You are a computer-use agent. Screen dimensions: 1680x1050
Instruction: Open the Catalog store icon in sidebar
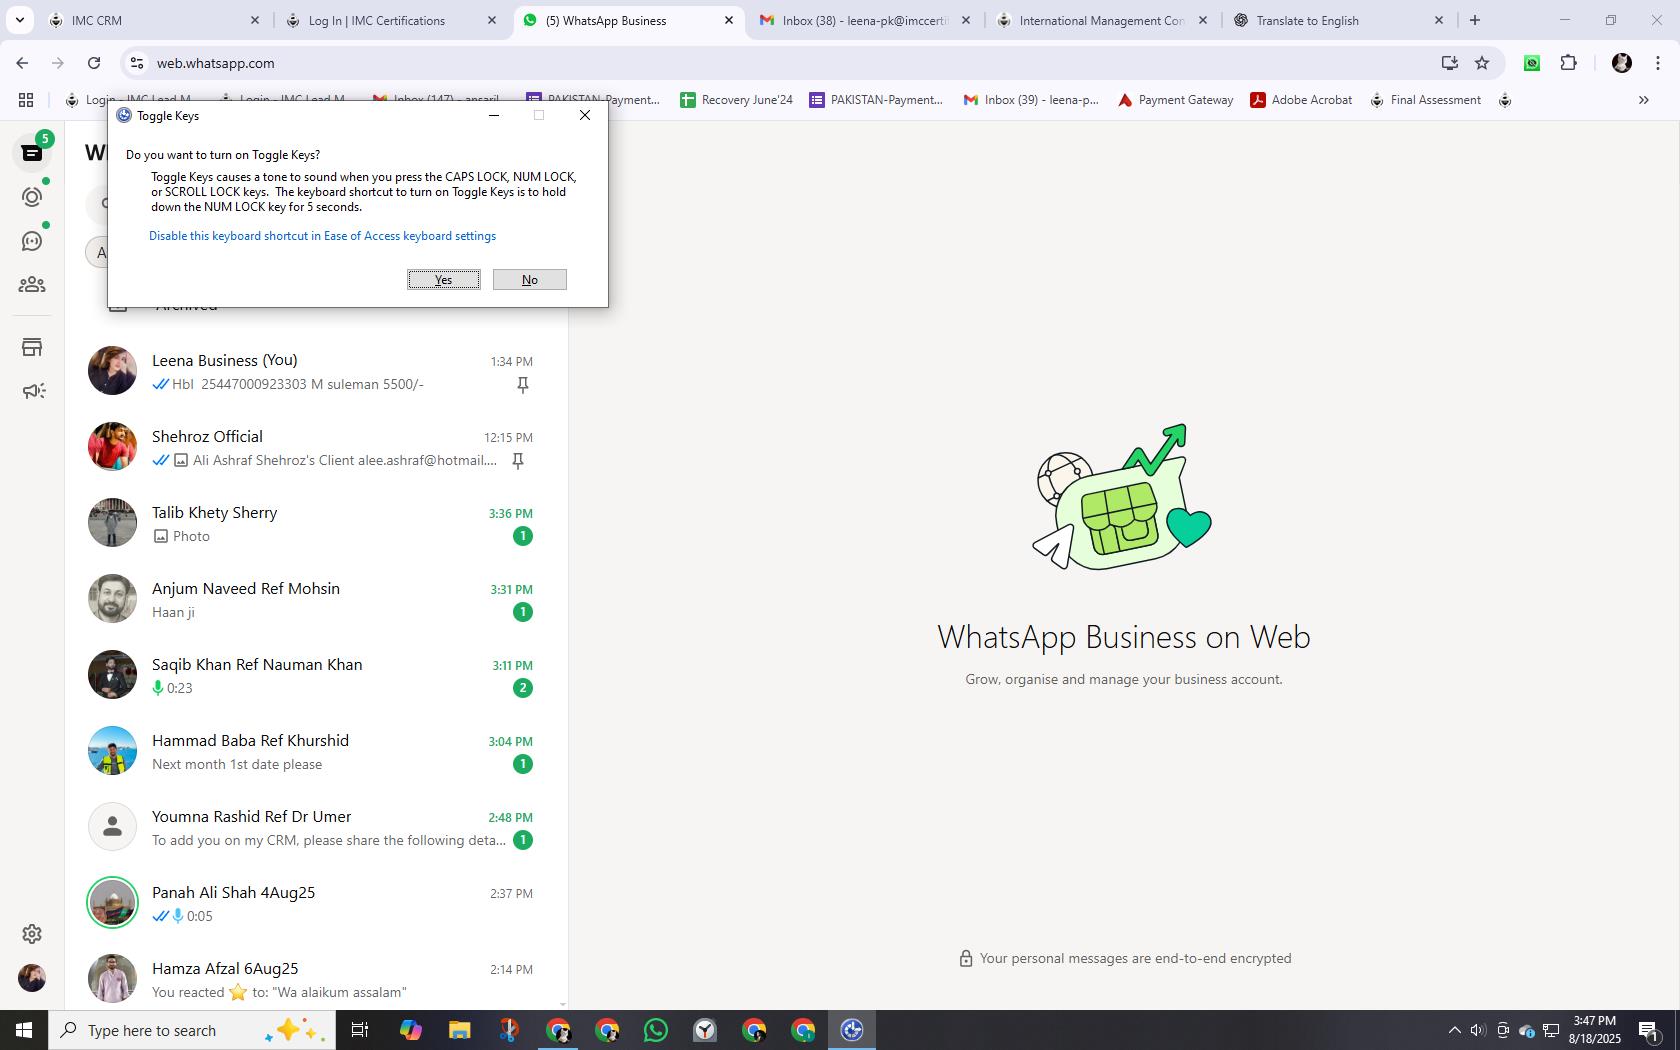tap(32, 347)
